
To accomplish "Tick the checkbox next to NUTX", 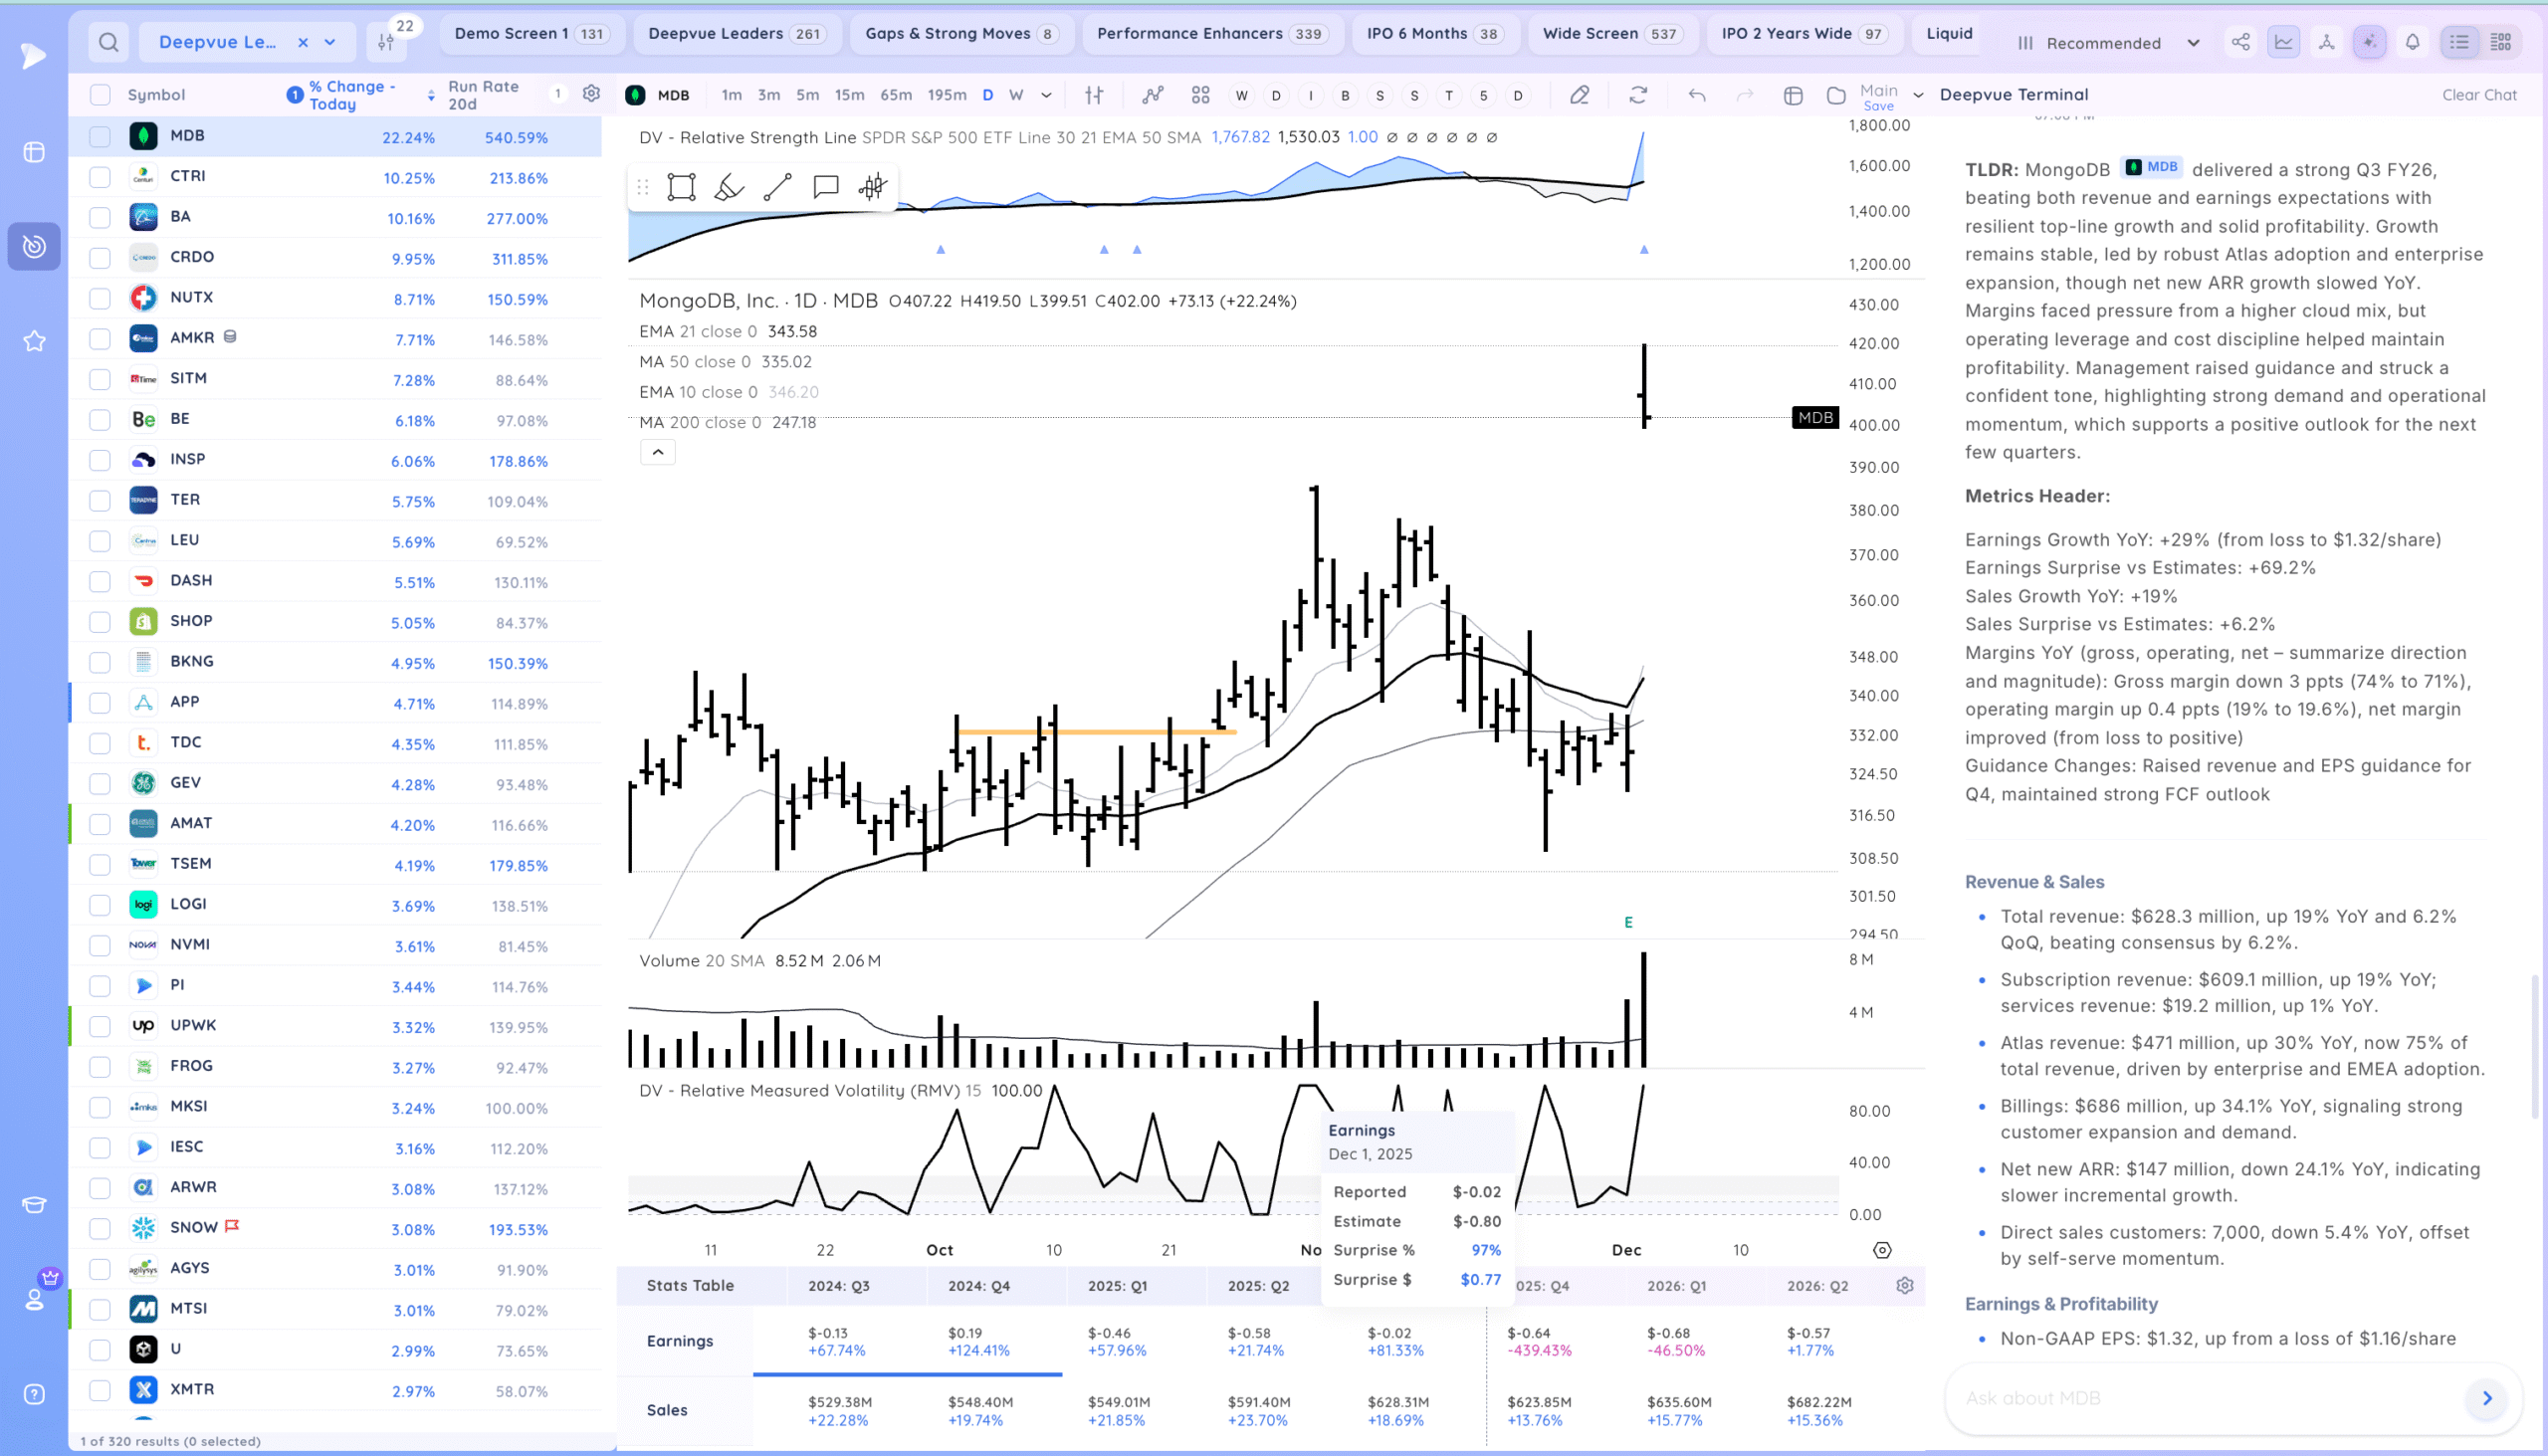I will tap(100, 298).
